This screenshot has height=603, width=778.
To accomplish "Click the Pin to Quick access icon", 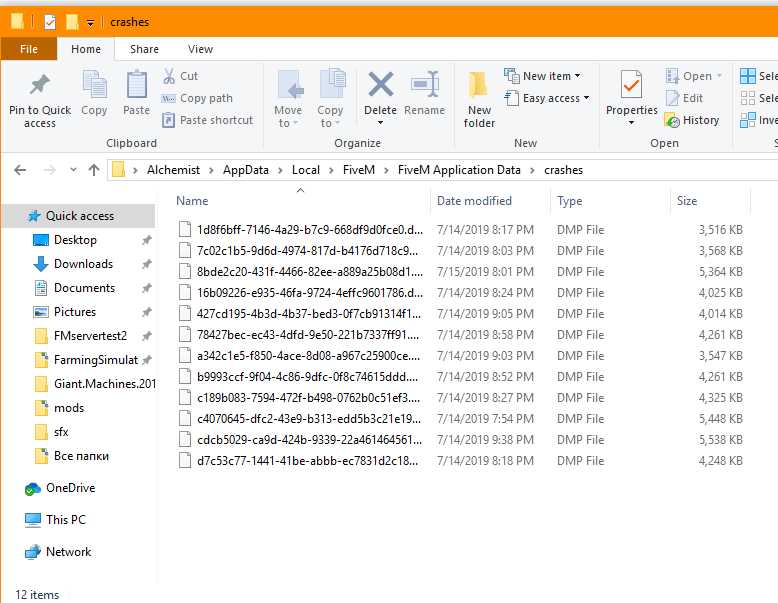I will (40, 84).
